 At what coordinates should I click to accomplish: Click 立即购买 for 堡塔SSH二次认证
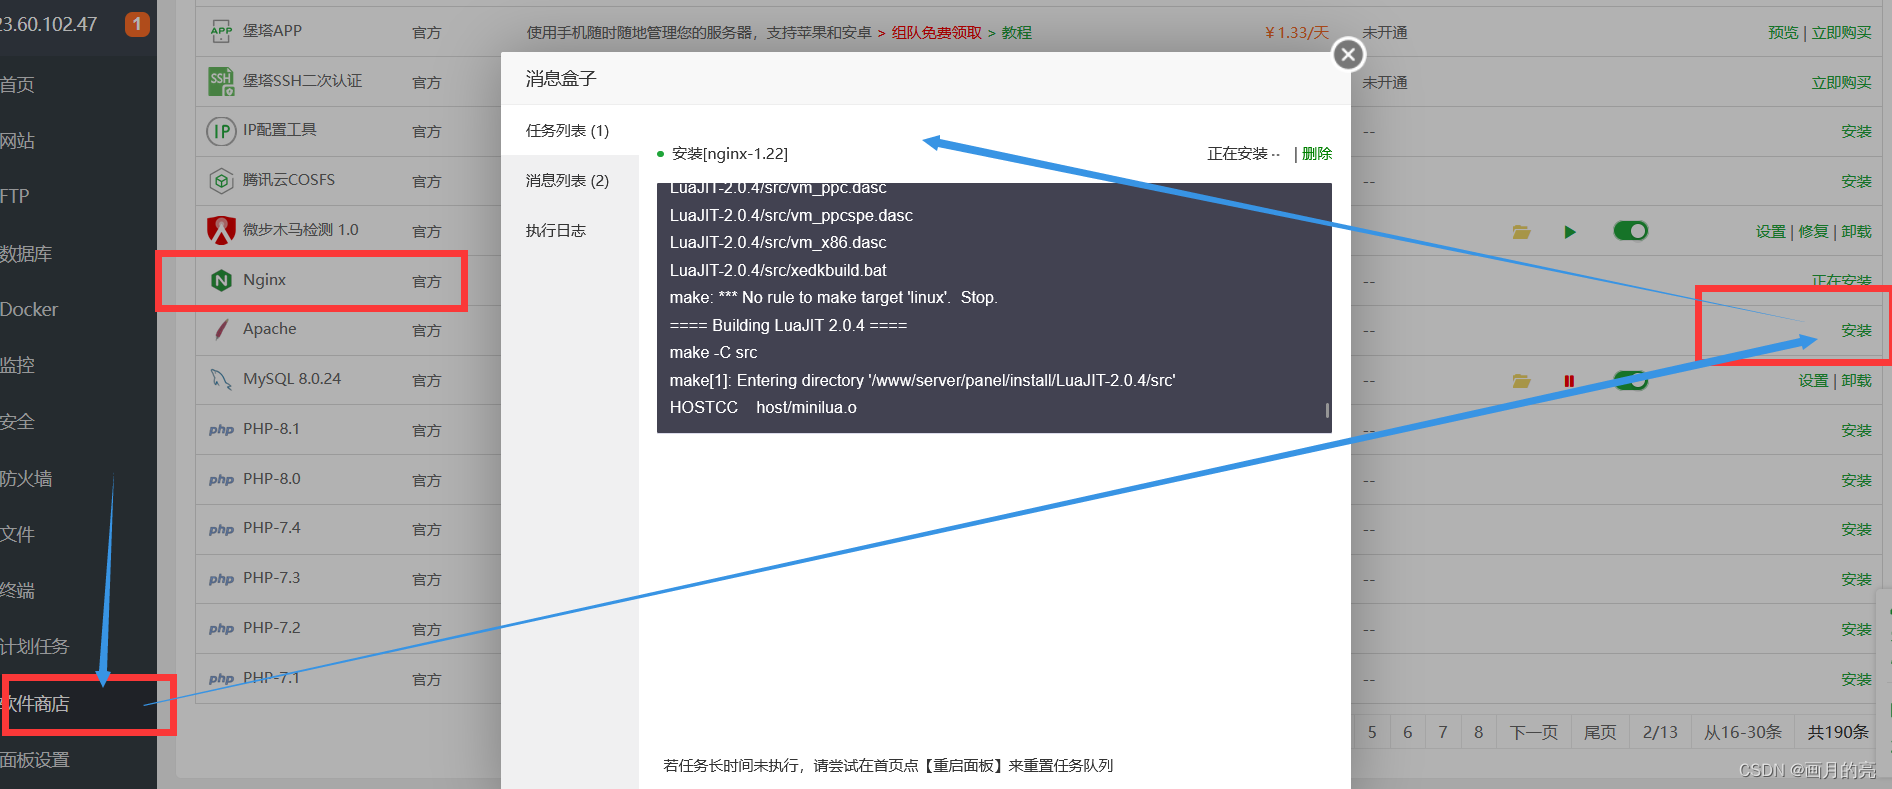[x=1842, y=82]
